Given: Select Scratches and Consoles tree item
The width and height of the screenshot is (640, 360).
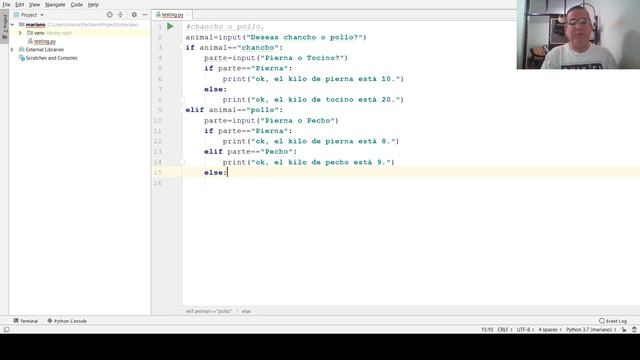Looking at the screenshot, I should point(51,58).
